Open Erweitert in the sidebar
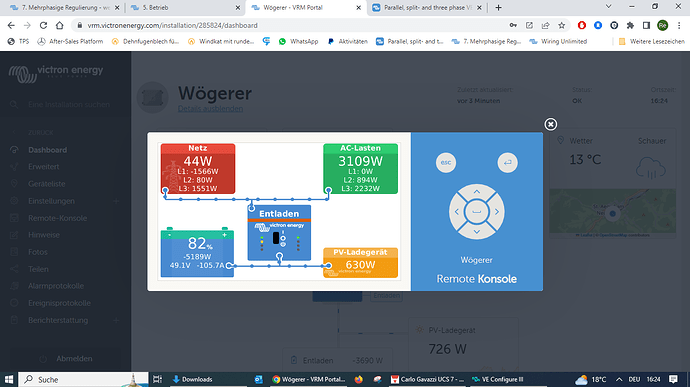The image size is (690, 387). [44, 167]
